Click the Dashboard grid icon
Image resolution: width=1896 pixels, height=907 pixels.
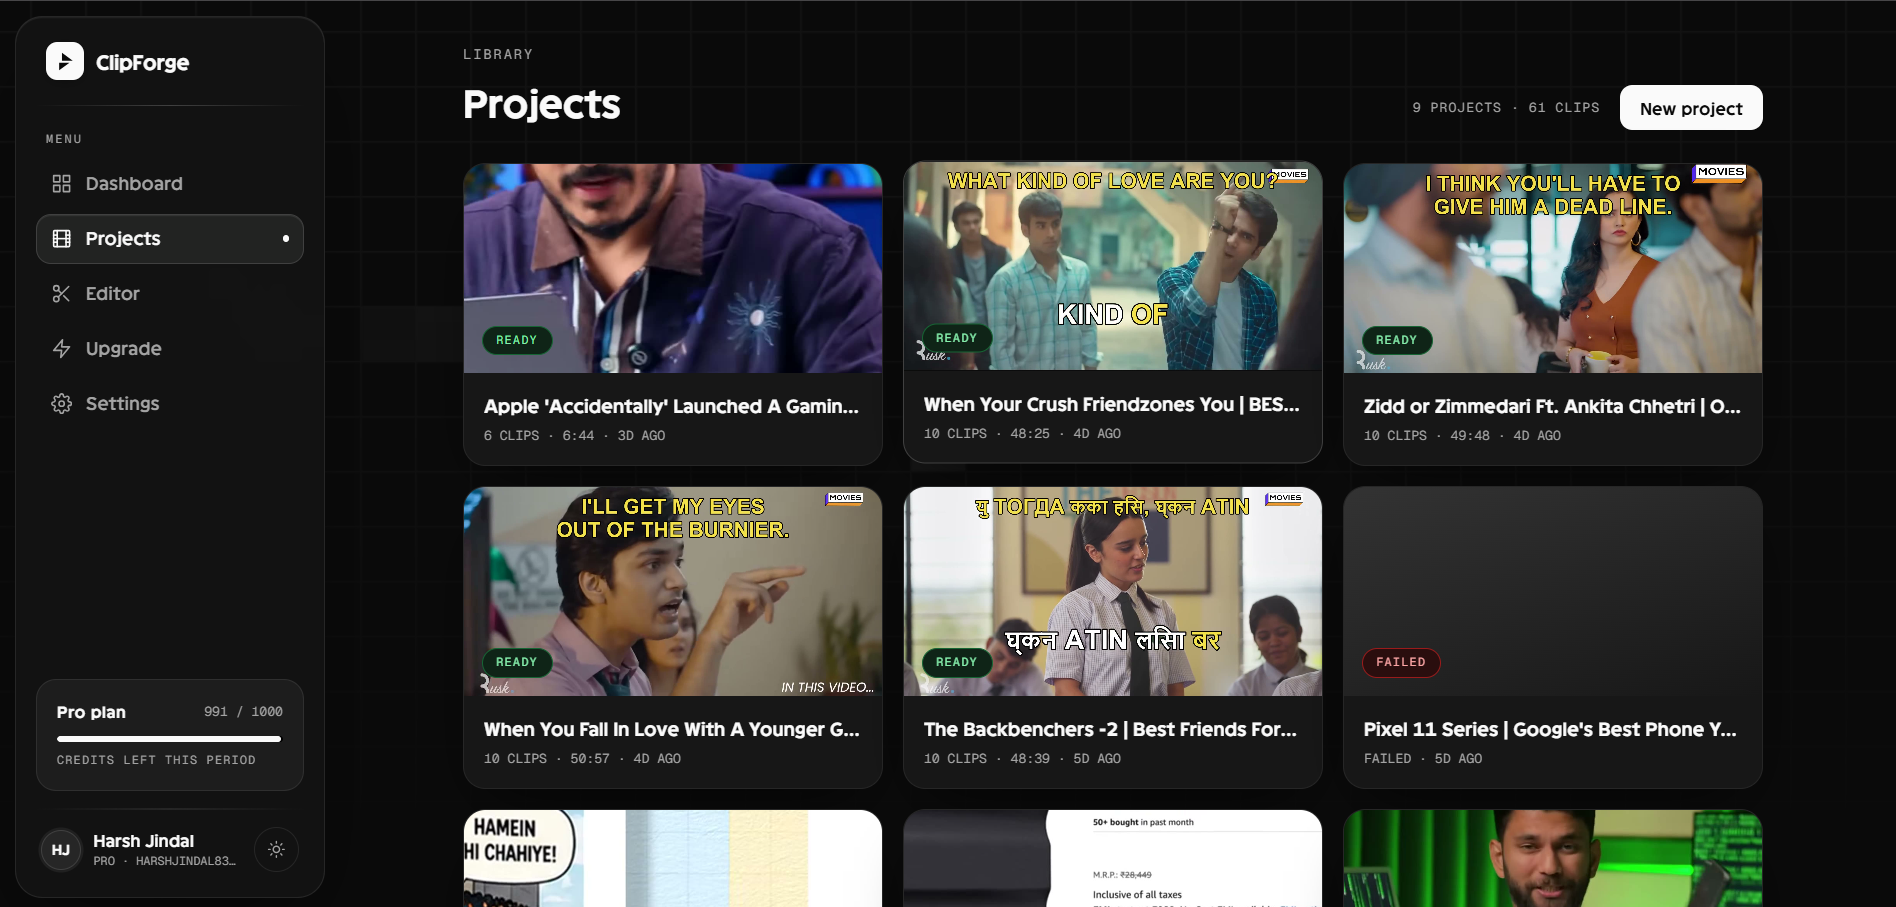coord(62,184)
